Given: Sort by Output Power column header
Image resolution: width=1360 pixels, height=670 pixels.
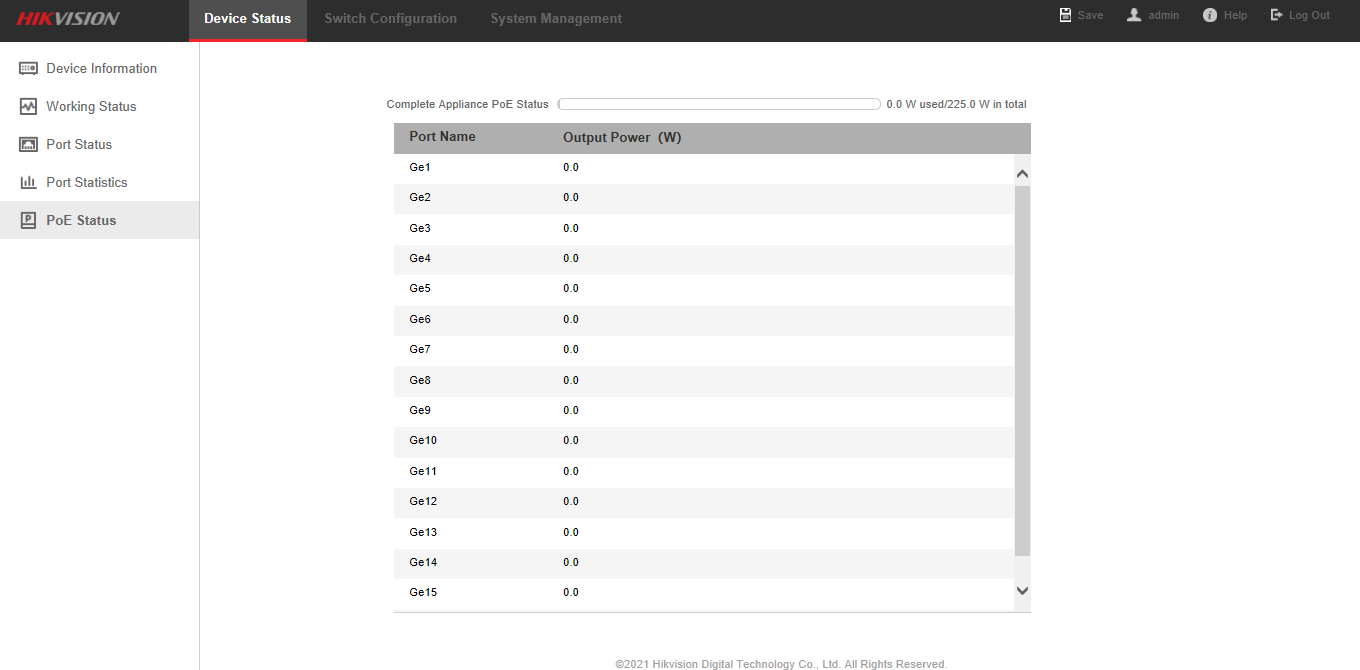Looking at the screenshot, I should (x=622, y=138).
